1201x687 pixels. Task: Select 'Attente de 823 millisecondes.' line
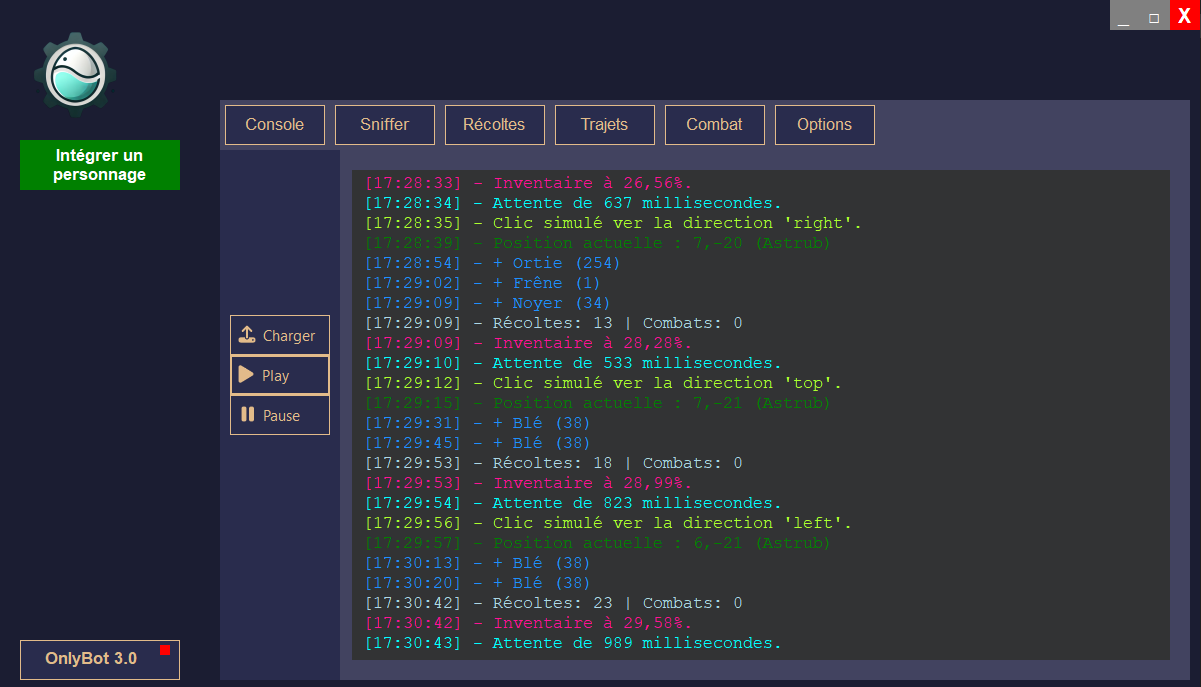[x=573, y=503]
